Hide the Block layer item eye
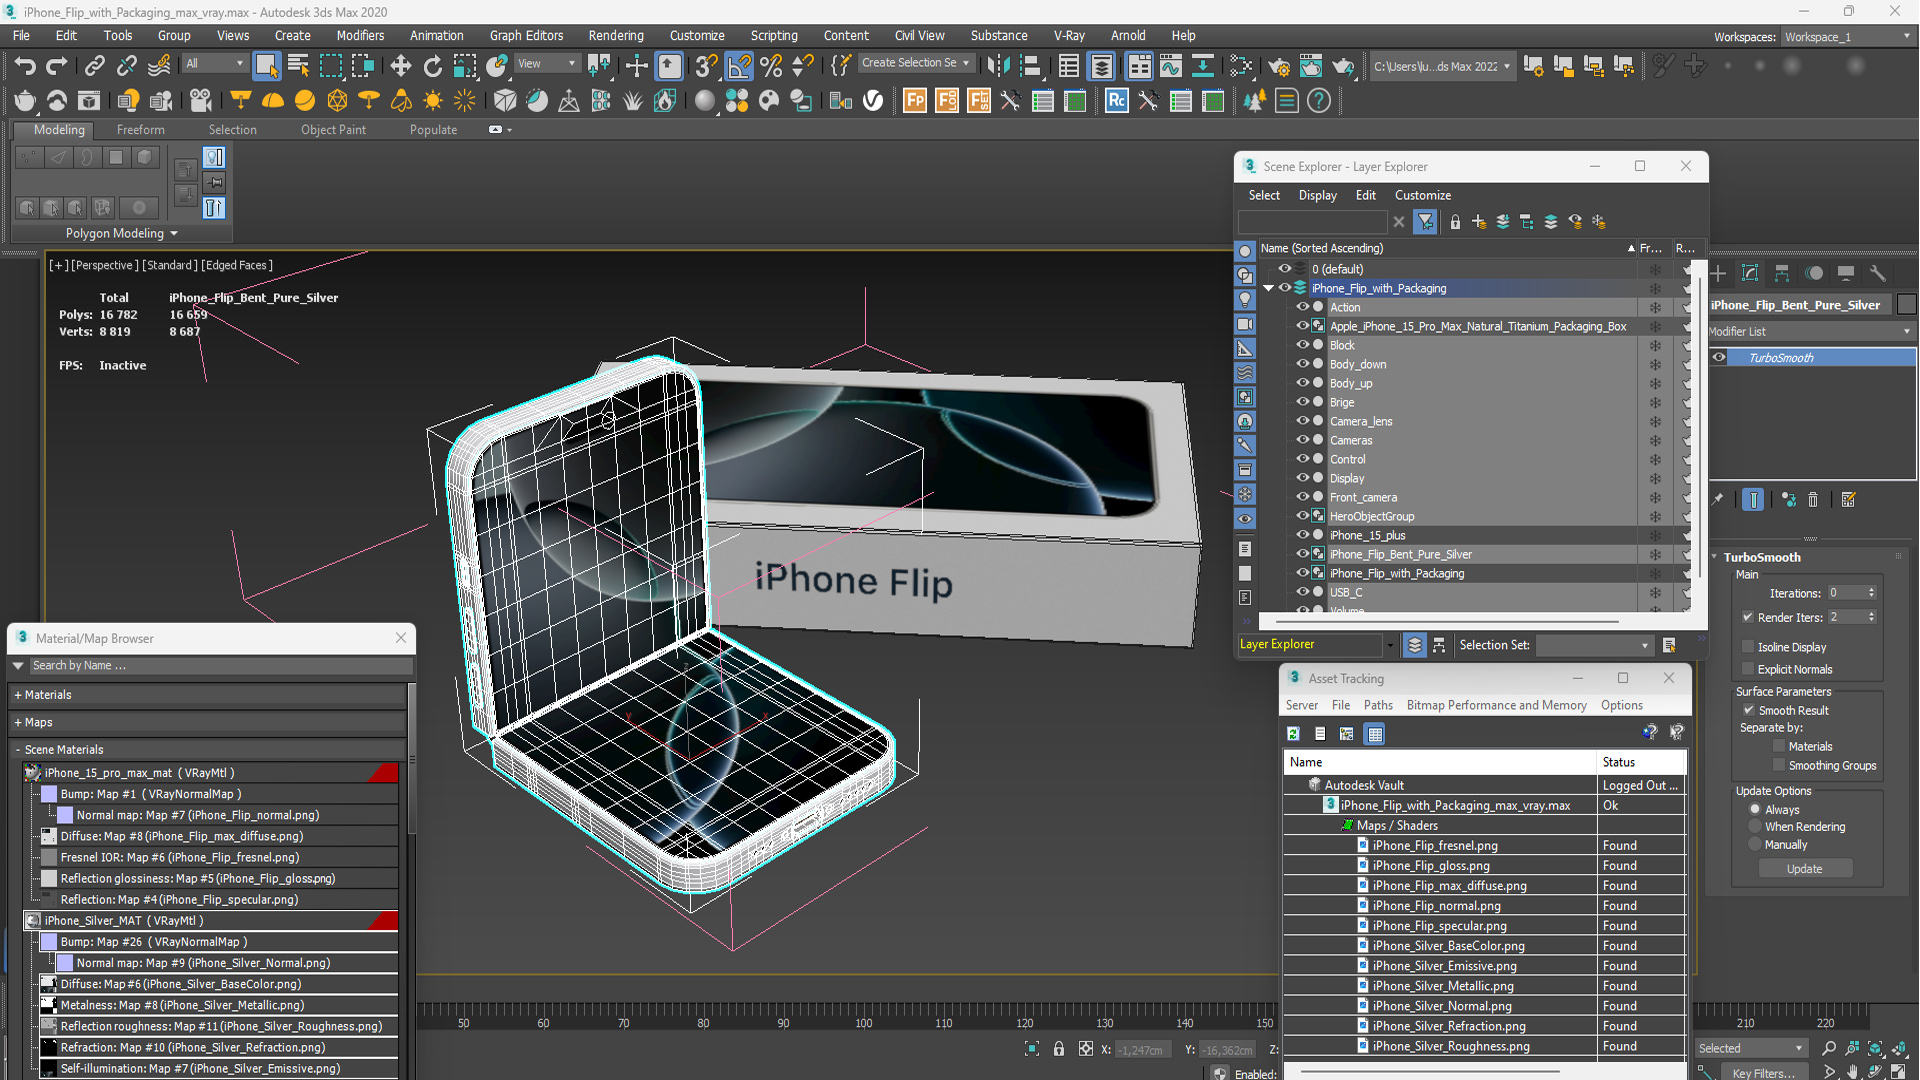This screenshot has height=1080, width=1920. point(1302,345)
